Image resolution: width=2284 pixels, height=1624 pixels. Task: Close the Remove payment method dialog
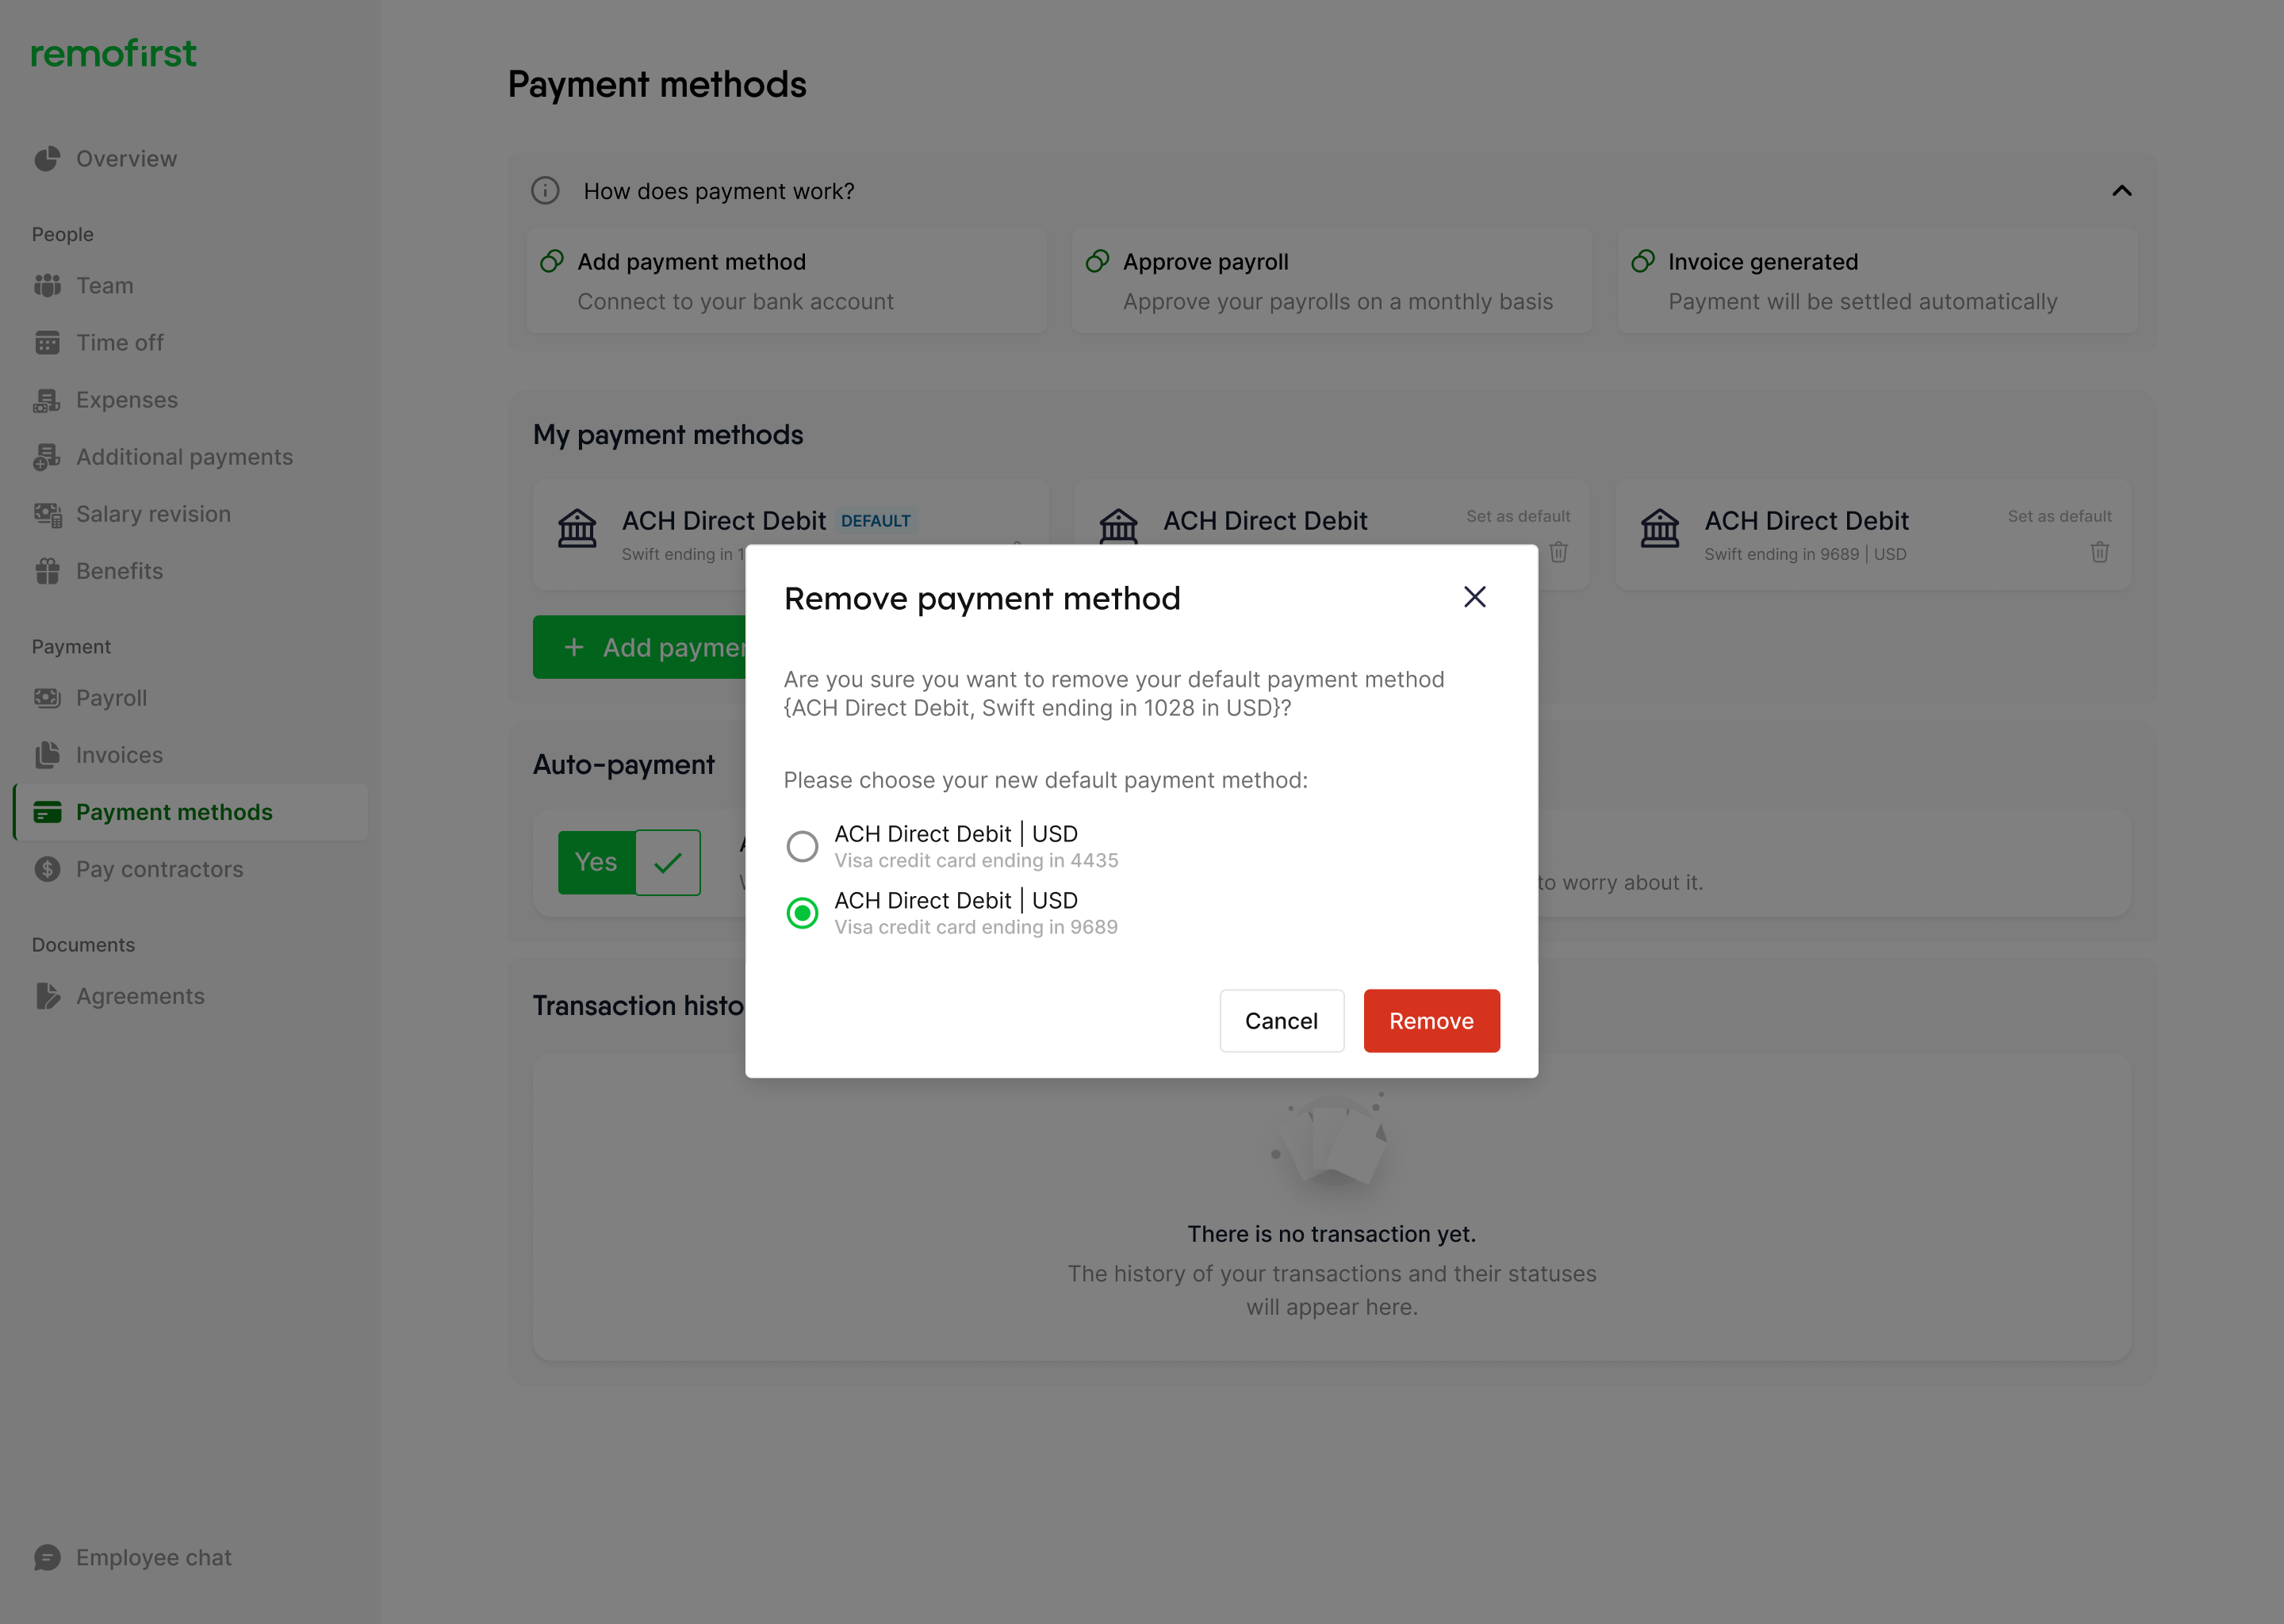click(x=1474, y=597)
